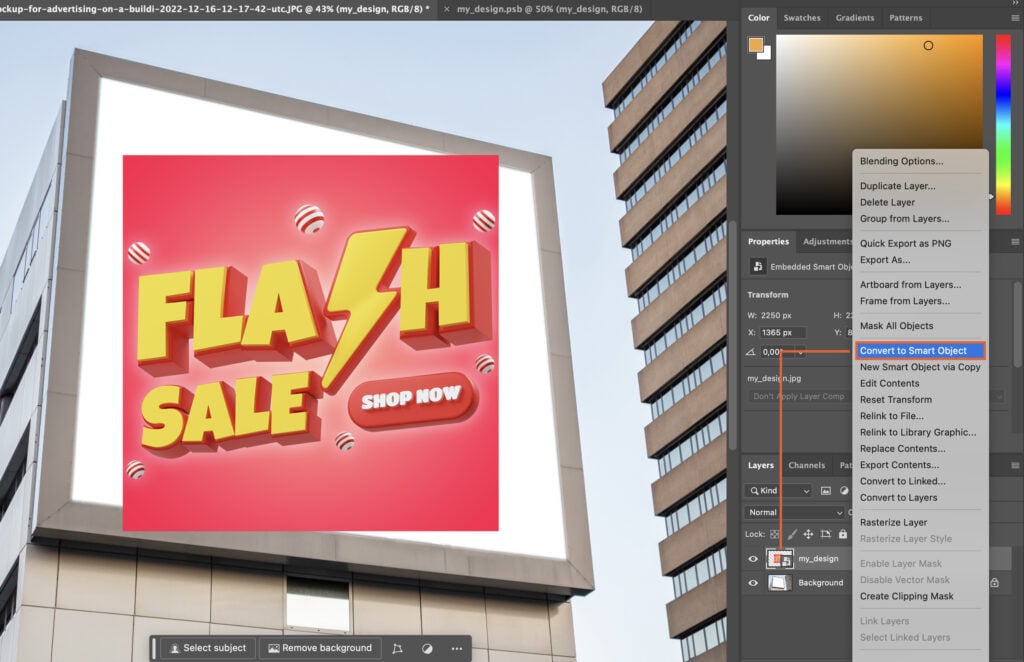Viewport: 1024px width, 662px height.
Task: Click the Remove background button
Action: pyautogui.click(x=320, y=648)
